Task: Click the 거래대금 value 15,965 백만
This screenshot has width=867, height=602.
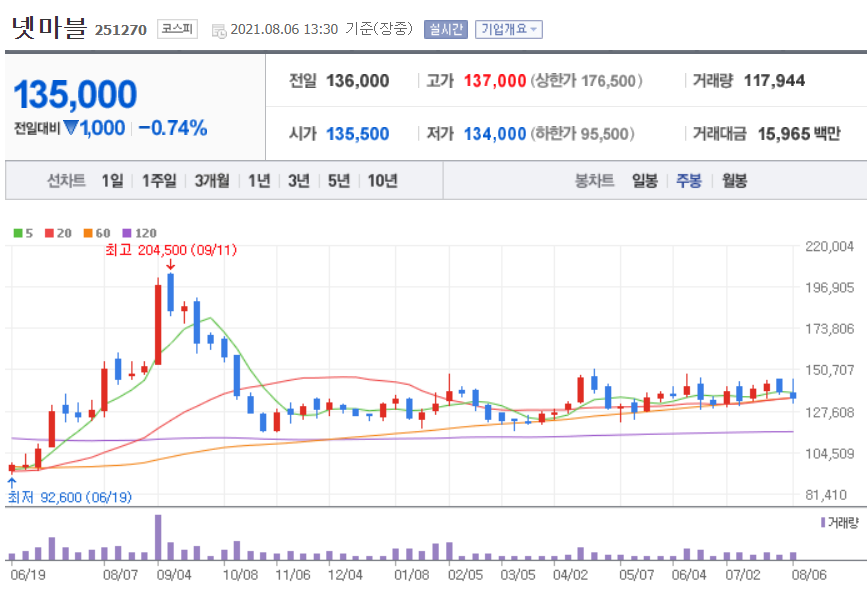Action: 799,134
